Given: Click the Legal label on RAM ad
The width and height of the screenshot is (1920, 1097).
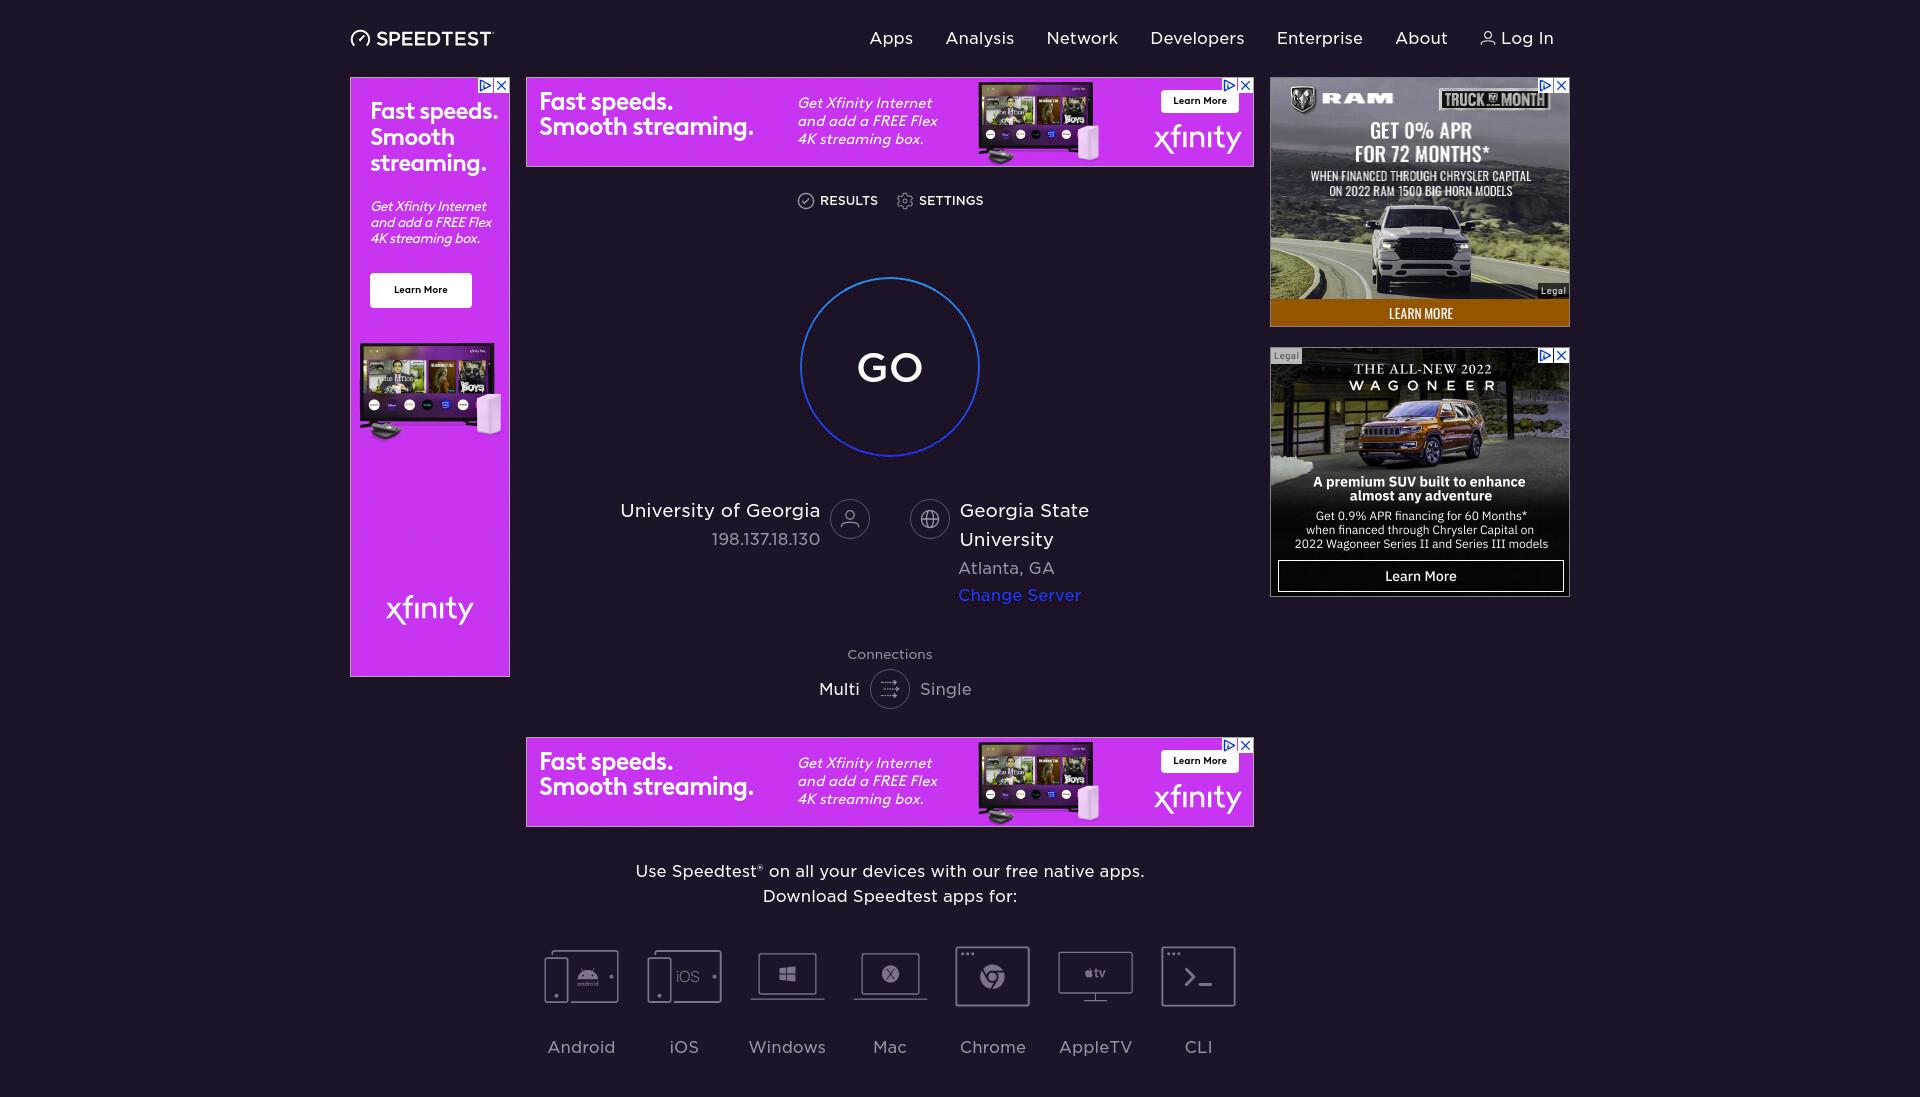Looking at the screenshot, I should tap(1553, 291).
